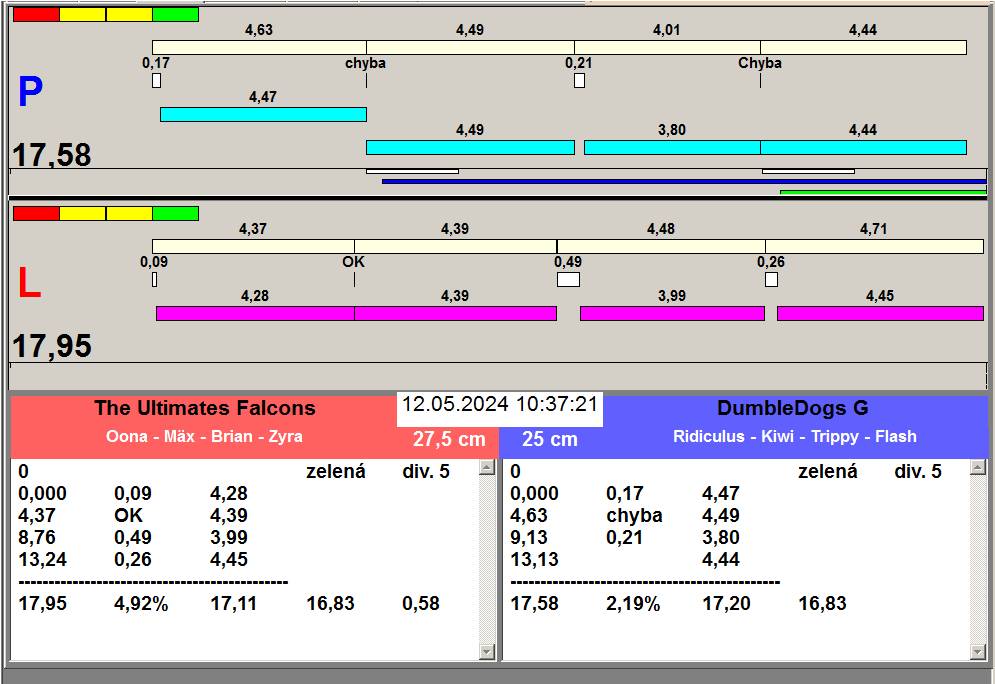Click 'zelená' in the Falcons table header
The width and height of the screenshot is (995, 684).
tap(336, 471)
